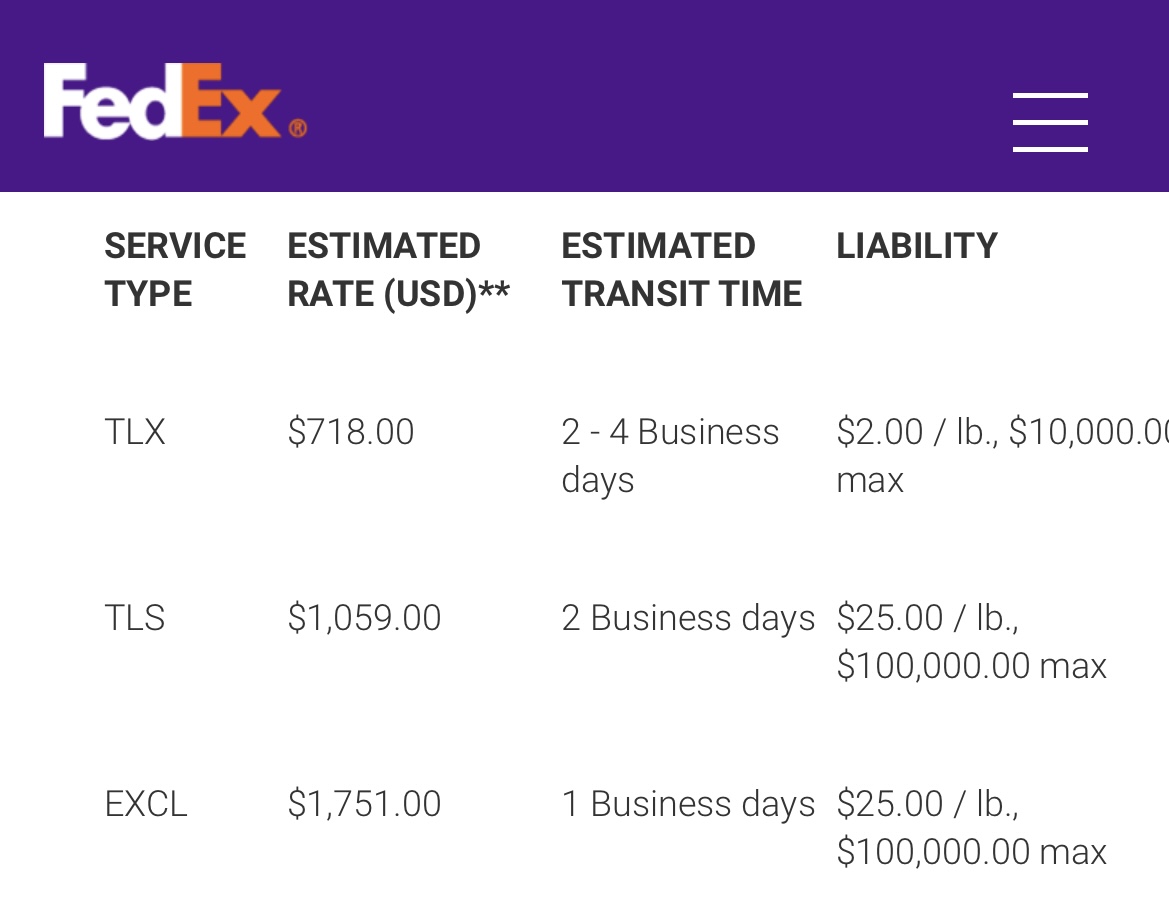Click the Liability column header

pos(916,246)
